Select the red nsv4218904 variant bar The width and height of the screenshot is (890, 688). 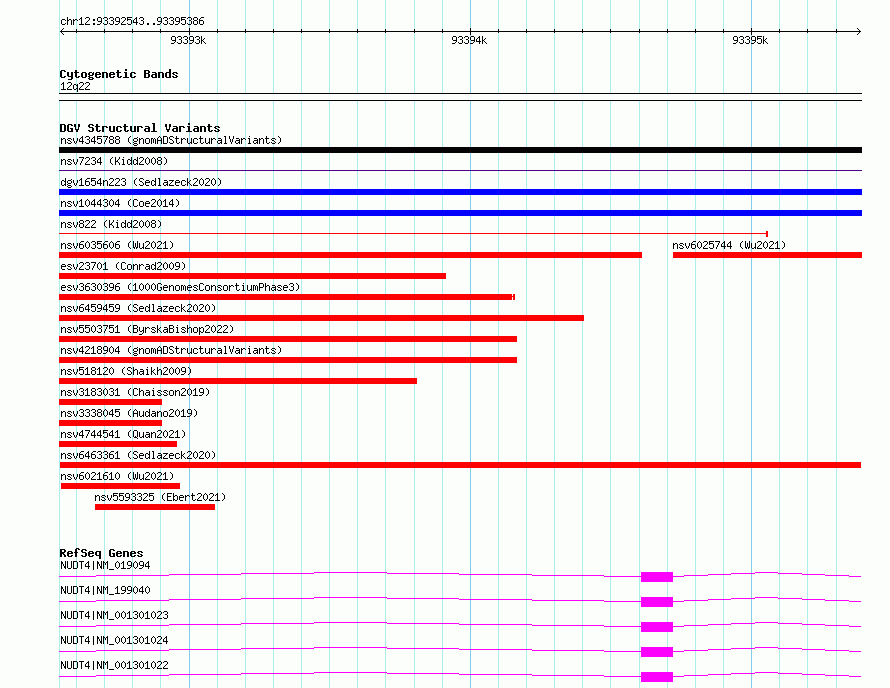[288, 360]
